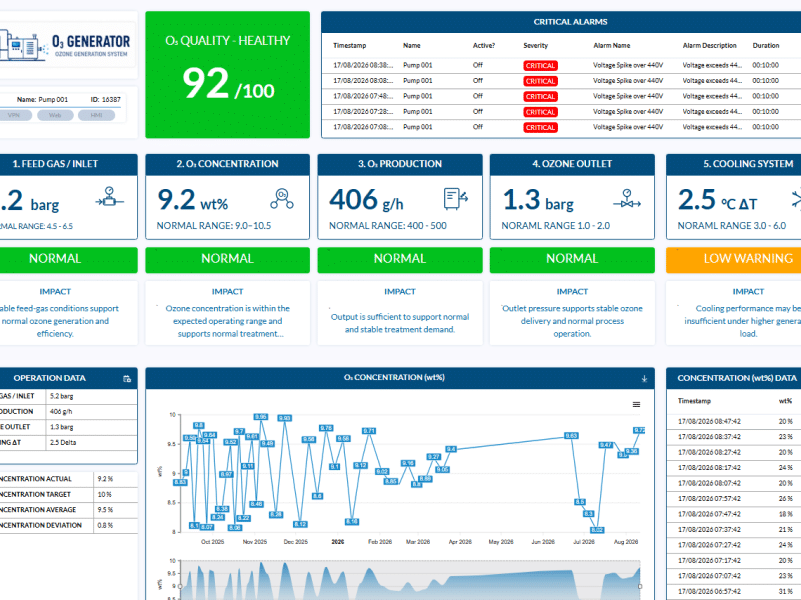Click the 8.02 data point near Jul 2026
This screenshot has height=600, width=801.
[597, 530]
